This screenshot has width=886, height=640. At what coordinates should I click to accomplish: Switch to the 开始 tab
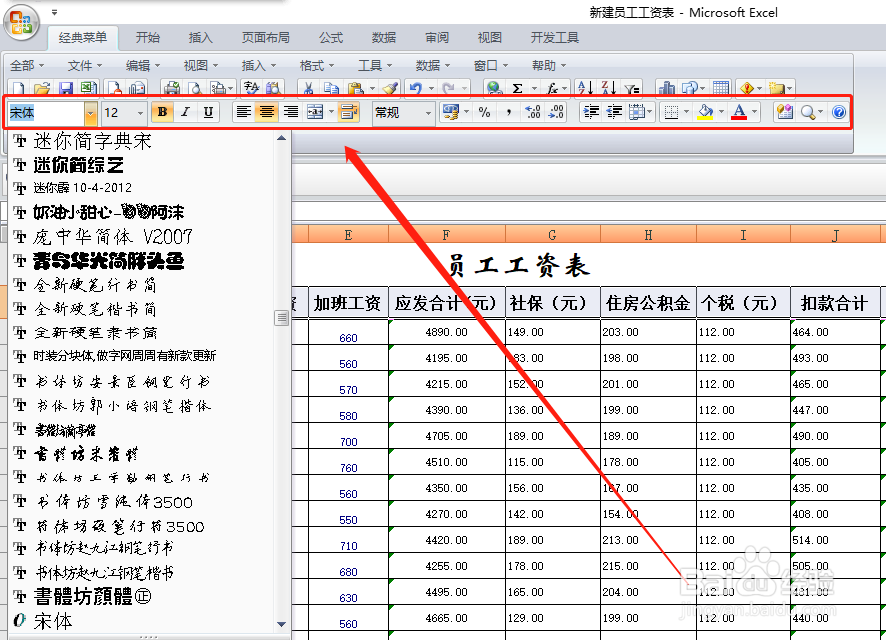(x=147, y=38)
